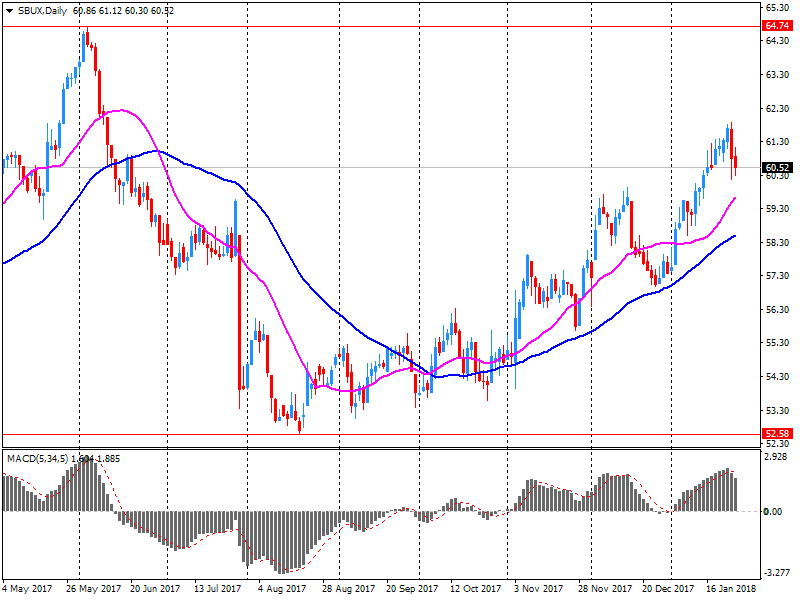Viewport: 800px width, 600px height.
Task: Select the 4 Aug 2017 date marker
Action: 283,589
